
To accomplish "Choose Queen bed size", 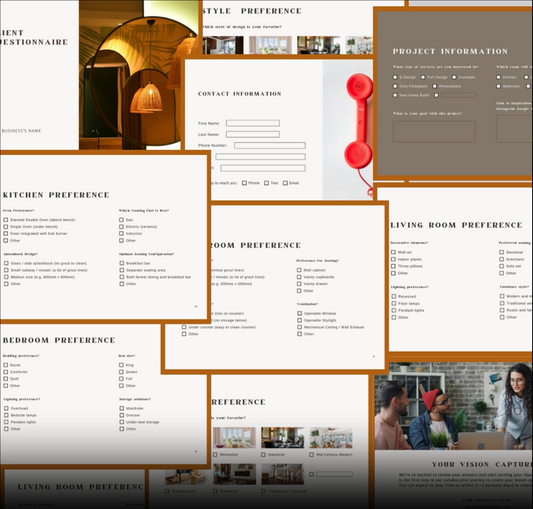I will [x=121, y=372].
